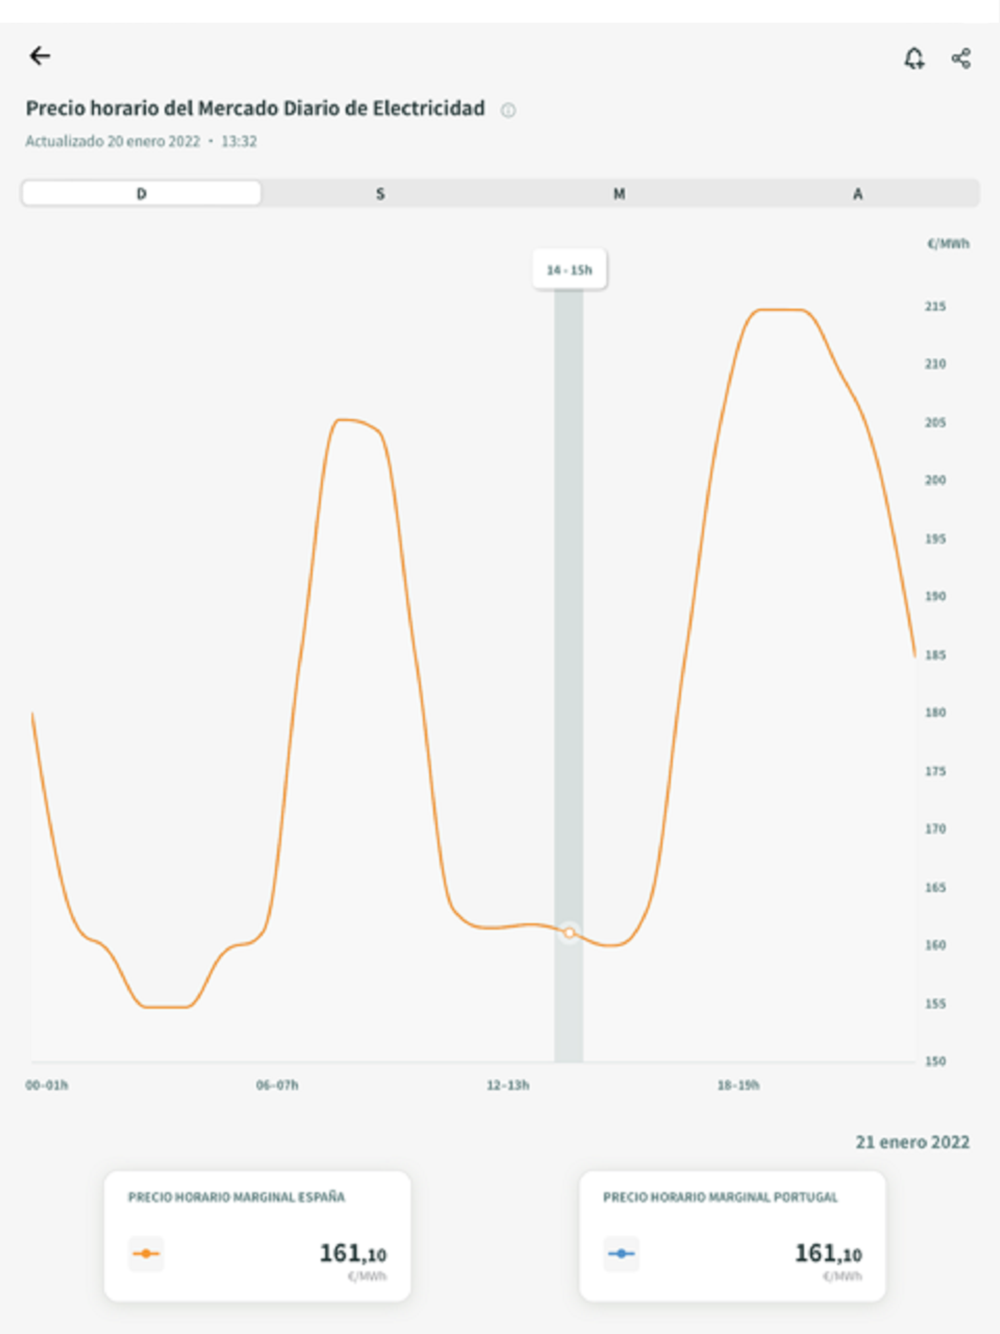Open the notification bell alert
Image resolution: width=1000 pixels, height=1334 pixels.
(x=914, y=58)
